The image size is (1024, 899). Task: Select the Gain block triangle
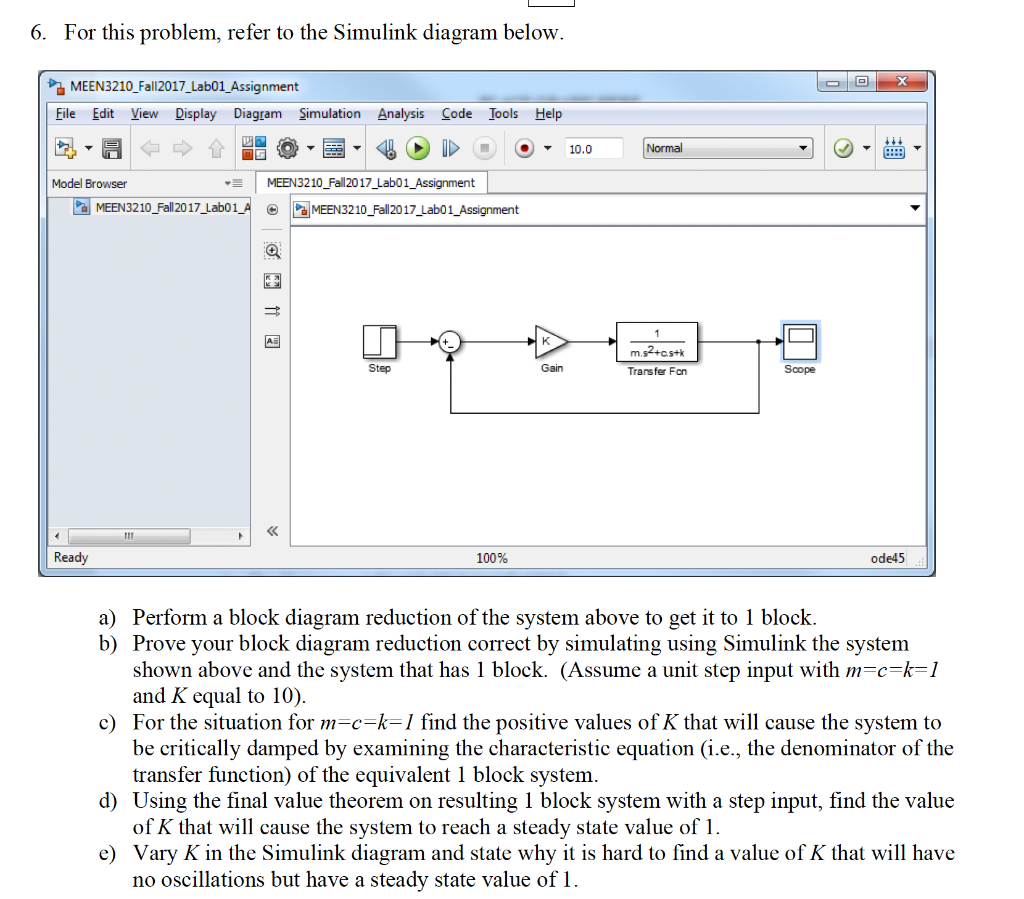tap(551, 341)
